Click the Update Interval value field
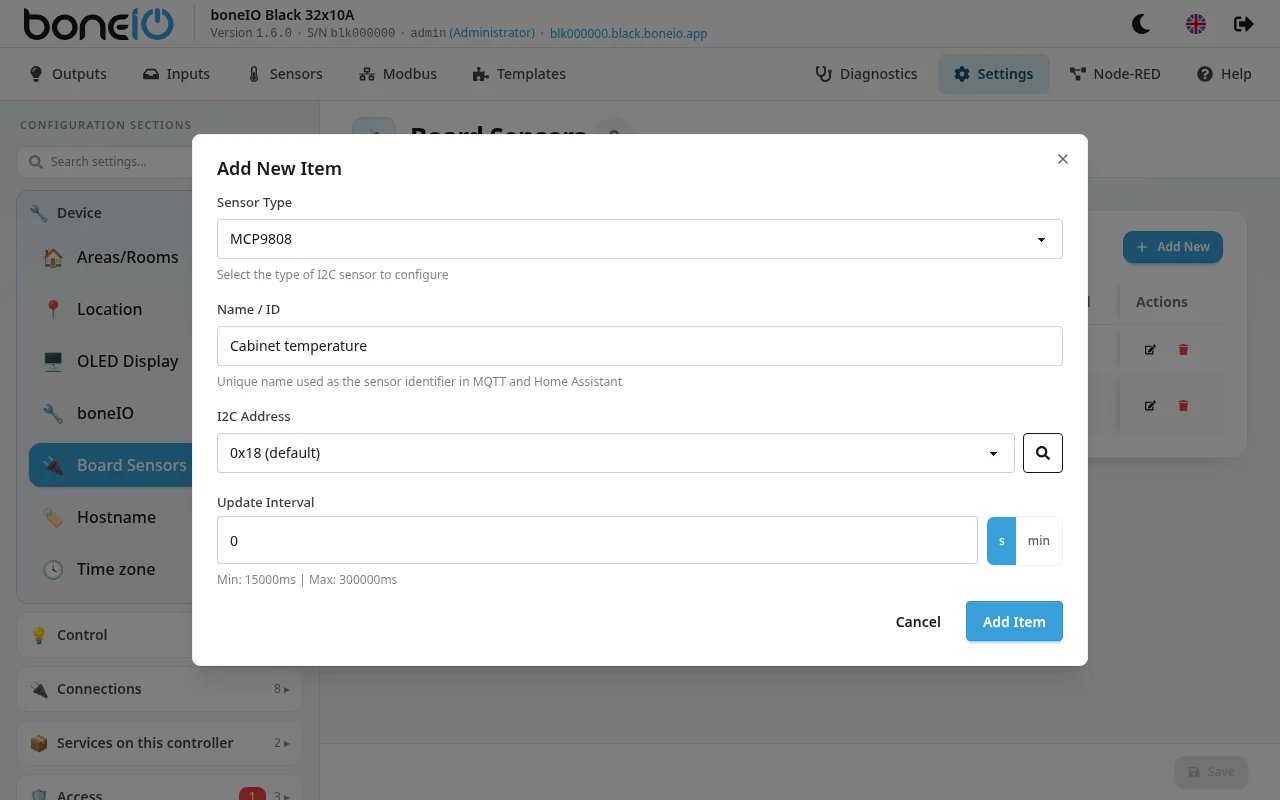This screenshot has width=1280, height=800. (x=597, y=541)
